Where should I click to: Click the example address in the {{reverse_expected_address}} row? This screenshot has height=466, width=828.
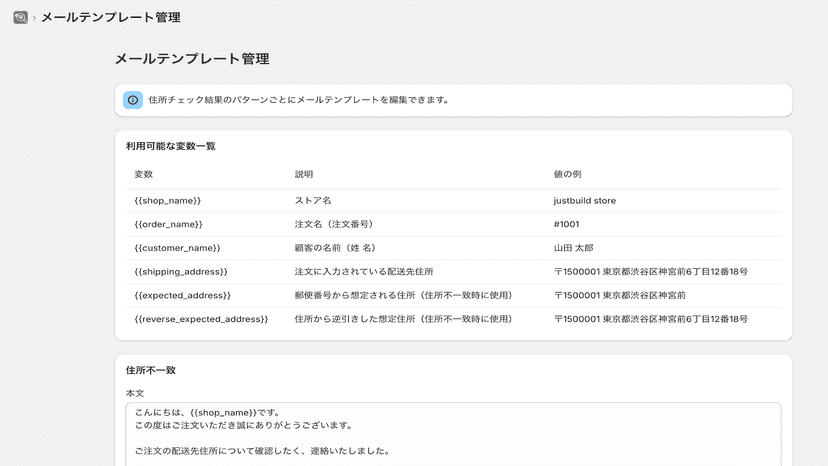pos(651,319)
